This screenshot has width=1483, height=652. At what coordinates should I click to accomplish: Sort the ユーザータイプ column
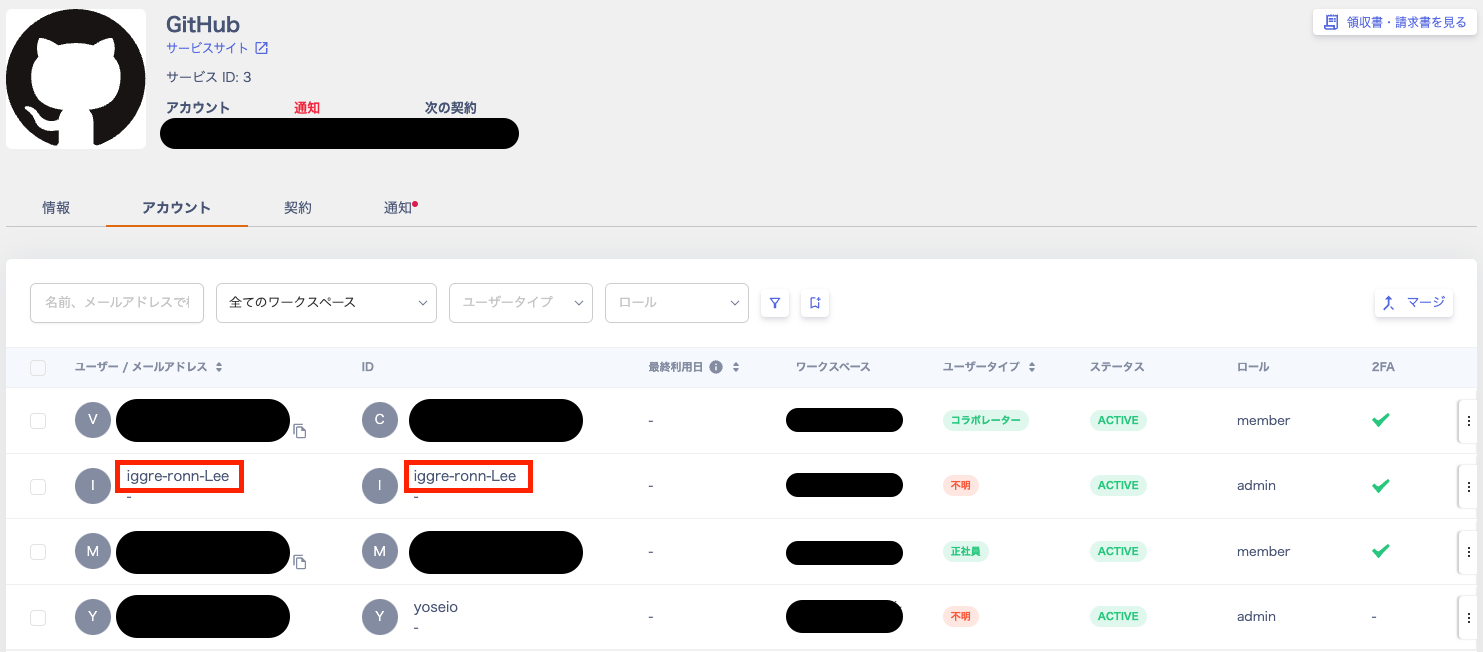coord(1032,367)
